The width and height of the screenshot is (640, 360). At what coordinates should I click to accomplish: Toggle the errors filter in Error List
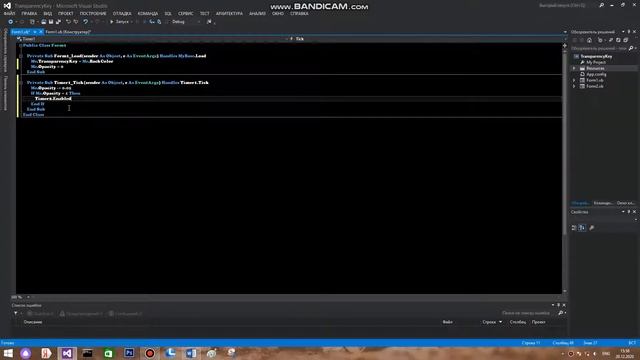[40, 313]
